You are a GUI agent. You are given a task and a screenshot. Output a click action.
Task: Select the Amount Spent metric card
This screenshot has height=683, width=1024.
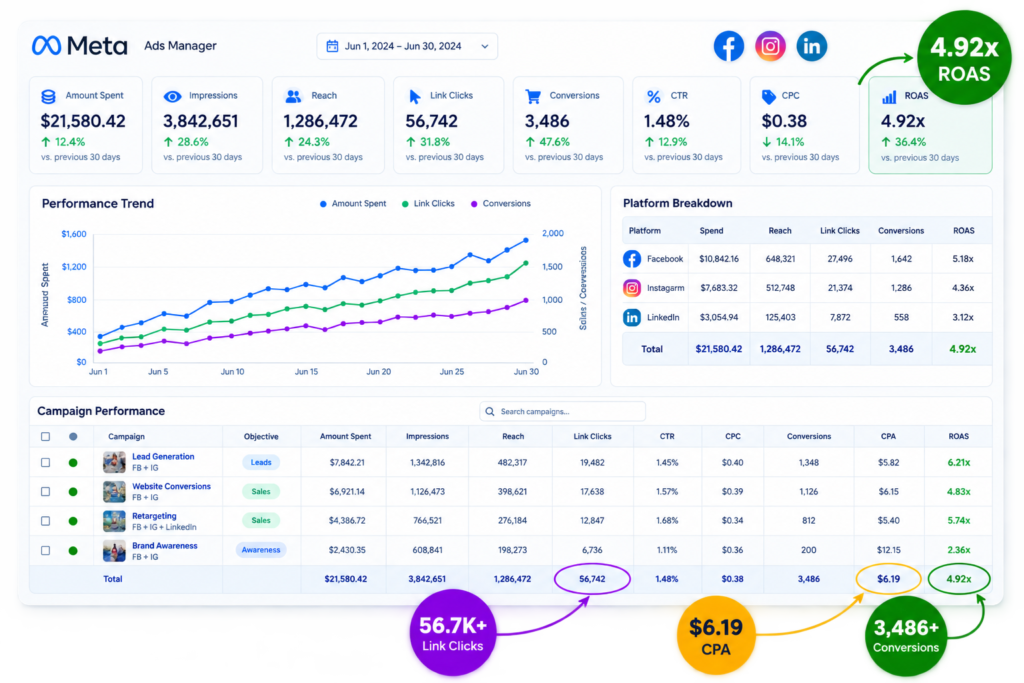(86, 125)
